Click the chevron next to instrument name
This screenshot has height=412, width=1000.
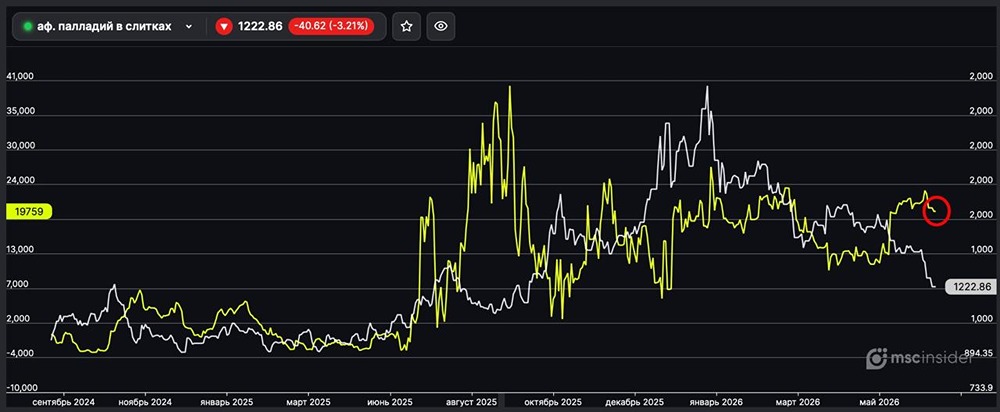pos(189,27)
